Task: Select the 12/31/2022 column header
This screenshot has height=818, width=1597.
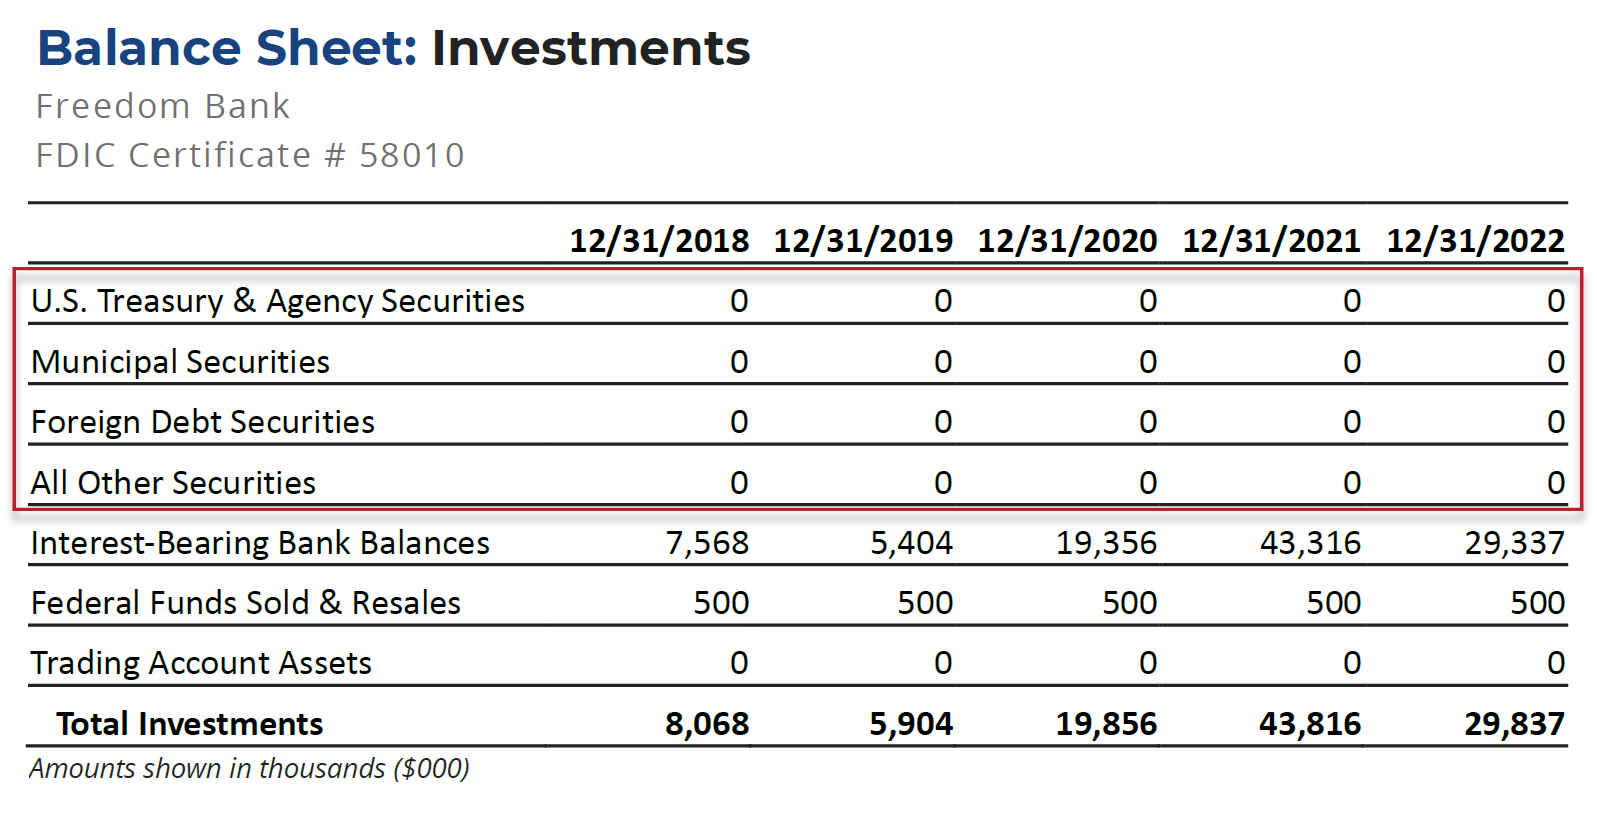Action: 1475,241
